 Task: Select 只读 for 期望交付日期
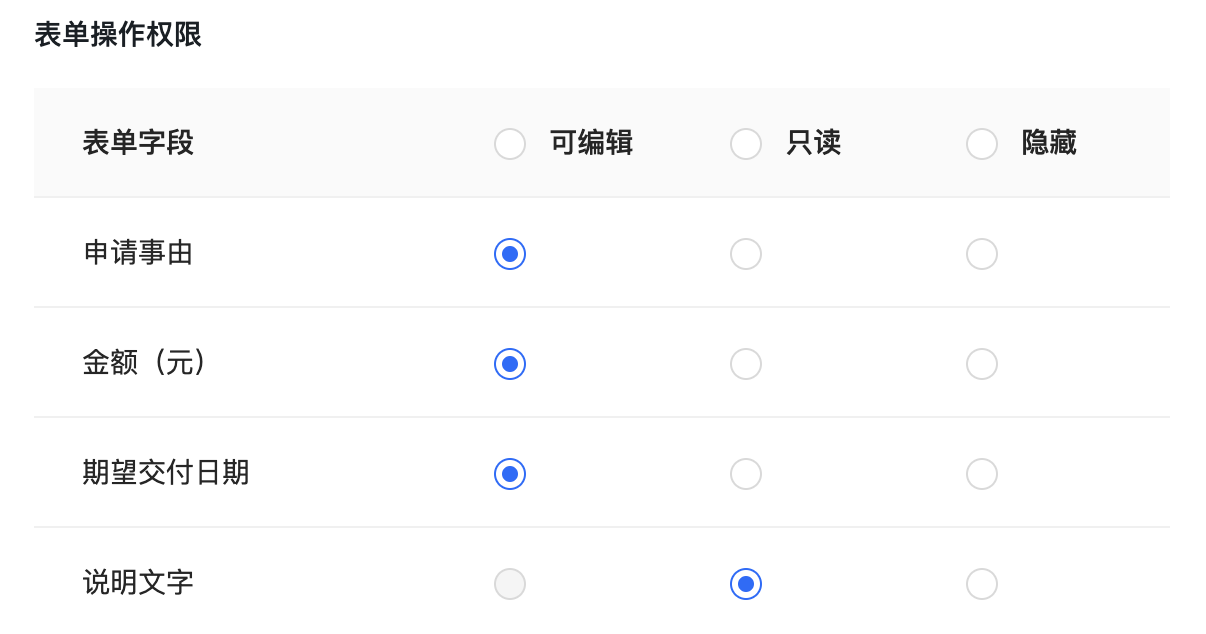point(746,474)
